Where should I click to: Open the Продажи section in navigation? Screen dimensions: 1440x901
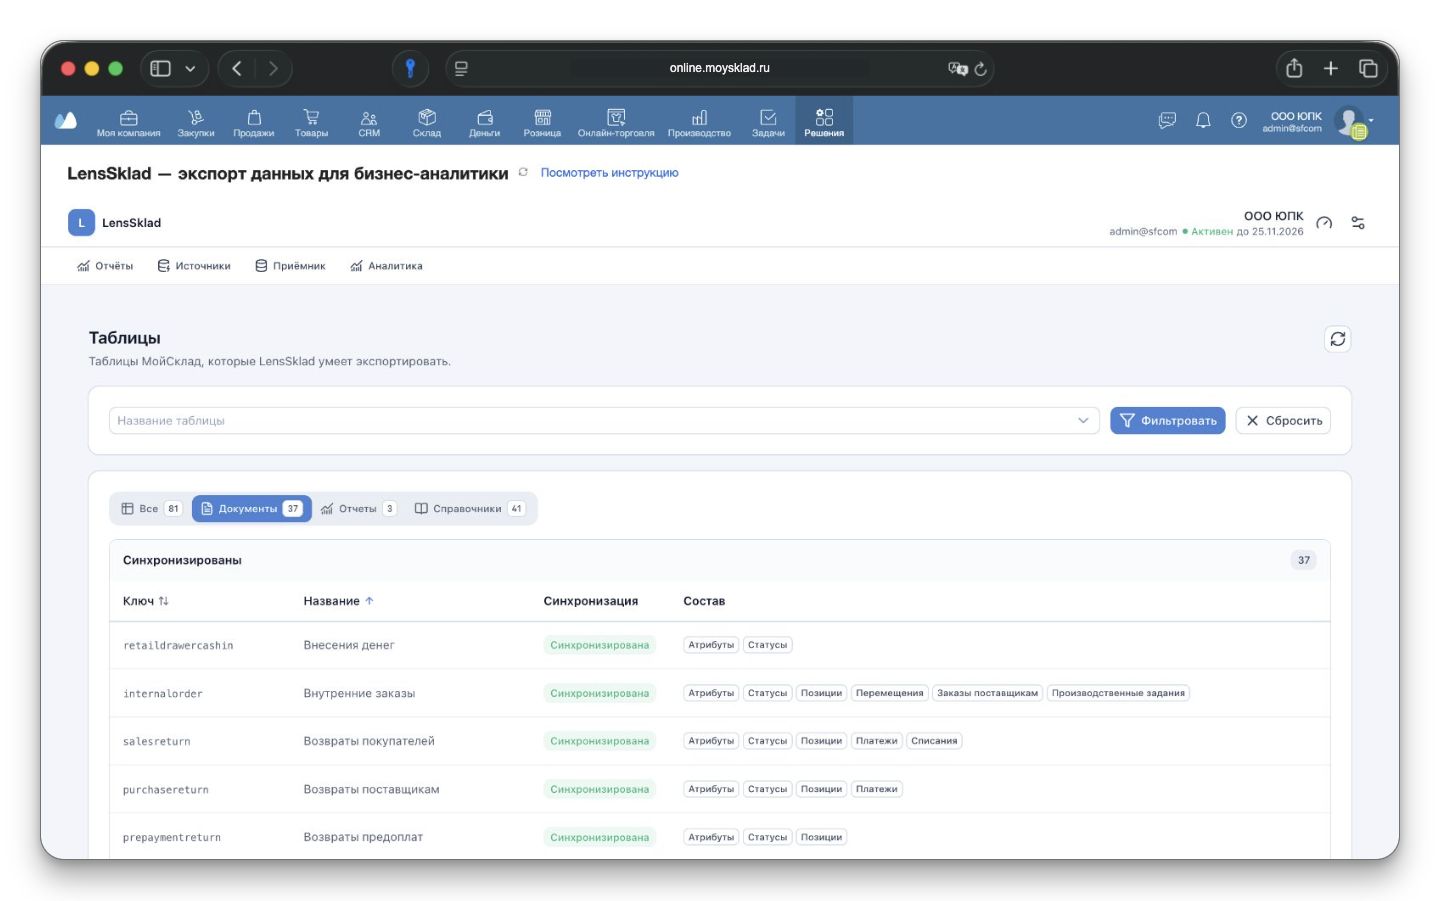[x=254, y=122]
